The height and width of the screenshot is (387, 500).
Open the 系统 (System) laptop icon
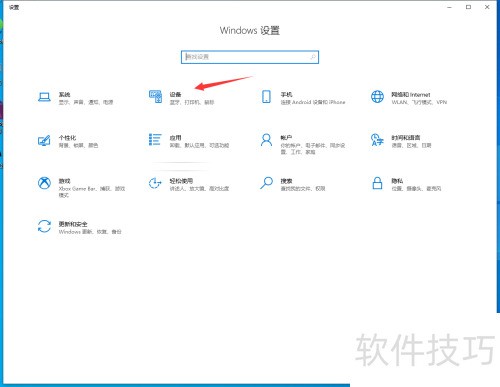[44, 97]
